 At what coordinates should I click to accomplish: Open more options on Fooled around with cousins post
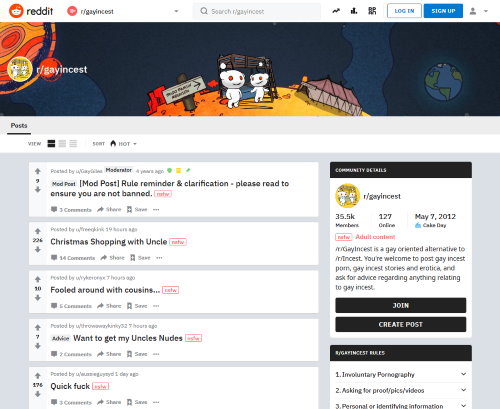pos(156,306)
